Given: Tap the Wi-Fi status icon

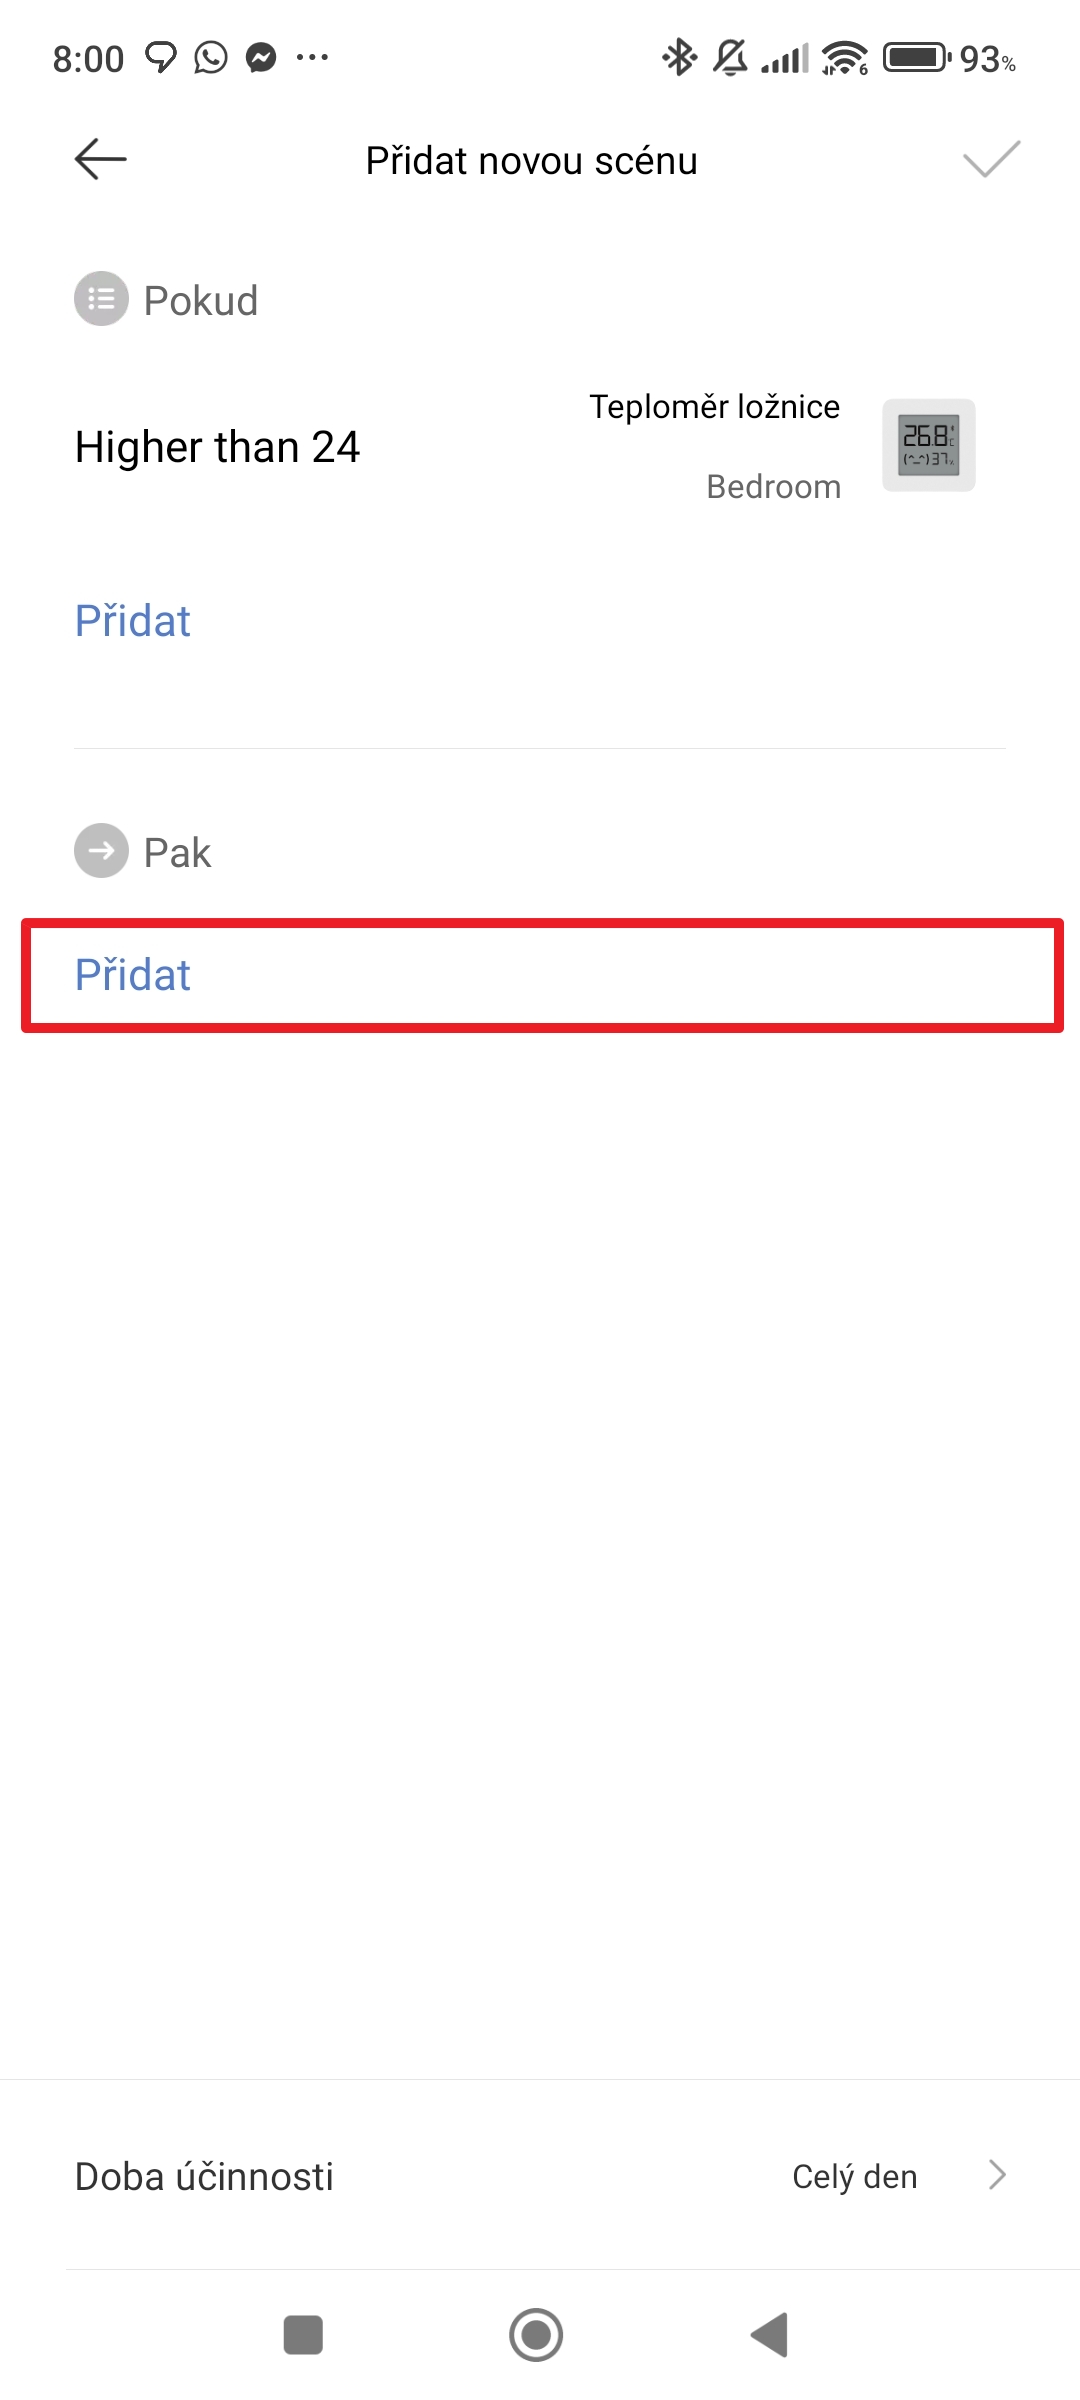Looking at the screenshot, I should [844, 58].
